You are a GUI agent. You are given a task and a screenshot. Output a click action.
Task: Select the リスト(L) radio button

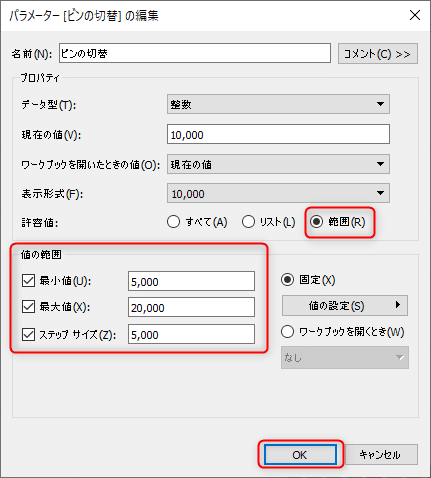pyautogui.click(x=248, y=222)
